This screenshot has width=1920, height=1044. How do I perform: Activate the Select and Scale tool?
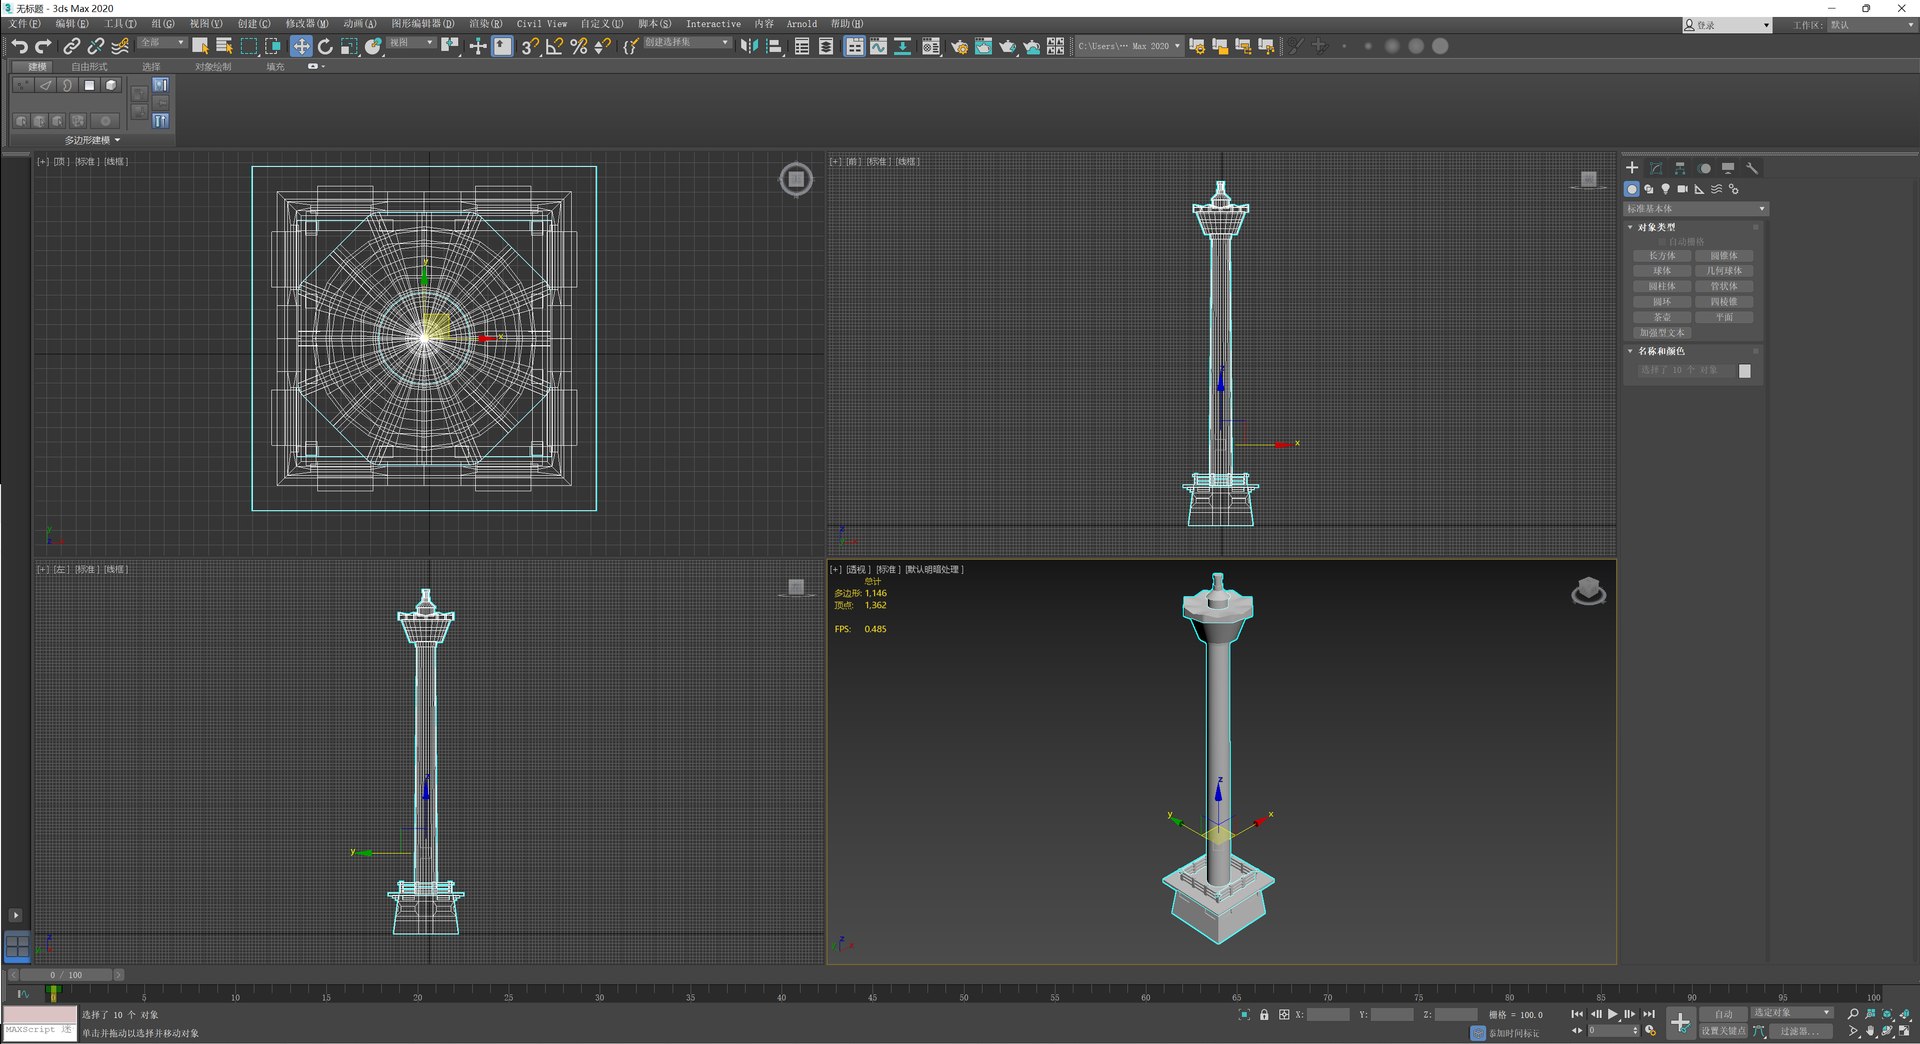349,46
